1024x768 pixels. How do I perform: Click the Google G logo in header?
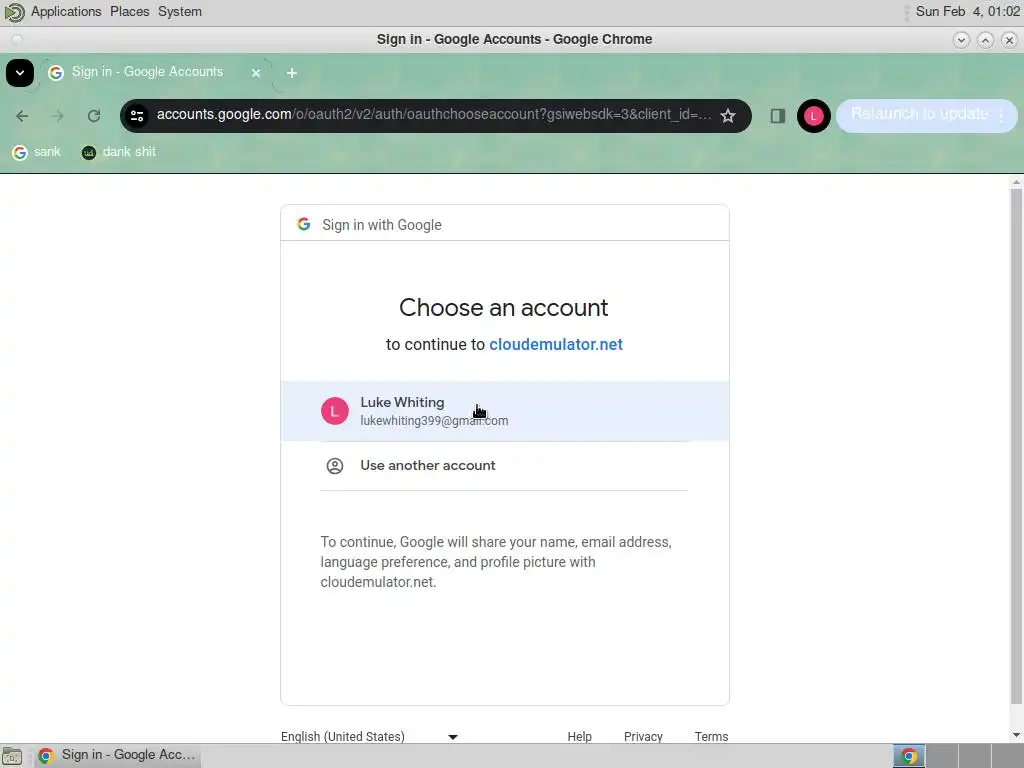pos(304,224)
